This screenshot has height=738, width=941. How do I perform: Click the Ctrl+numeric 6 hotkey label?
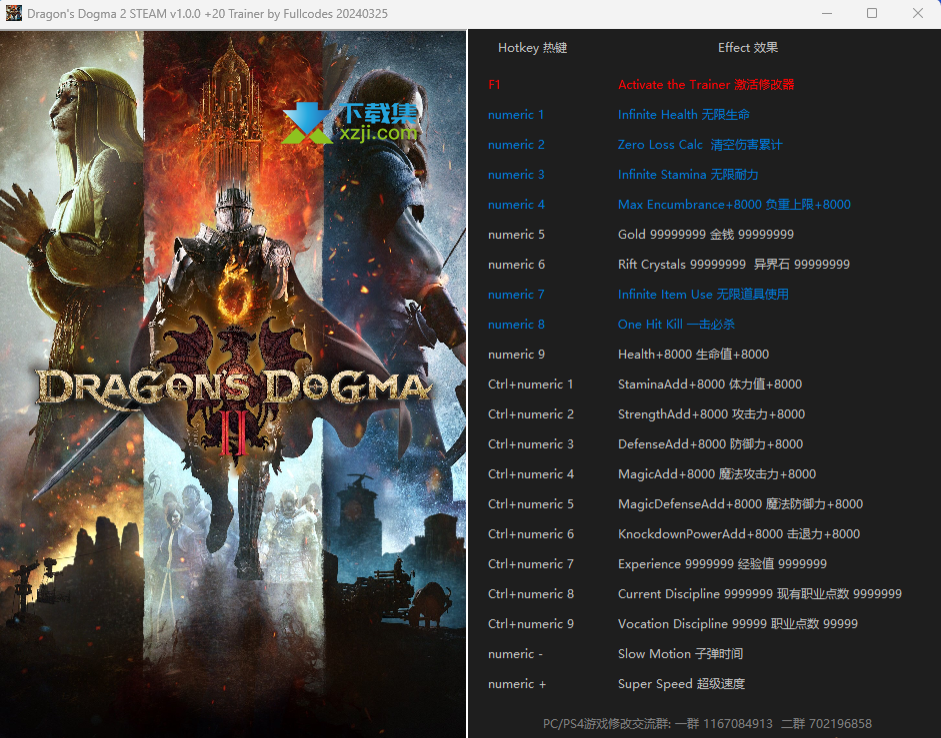point(531,535)
